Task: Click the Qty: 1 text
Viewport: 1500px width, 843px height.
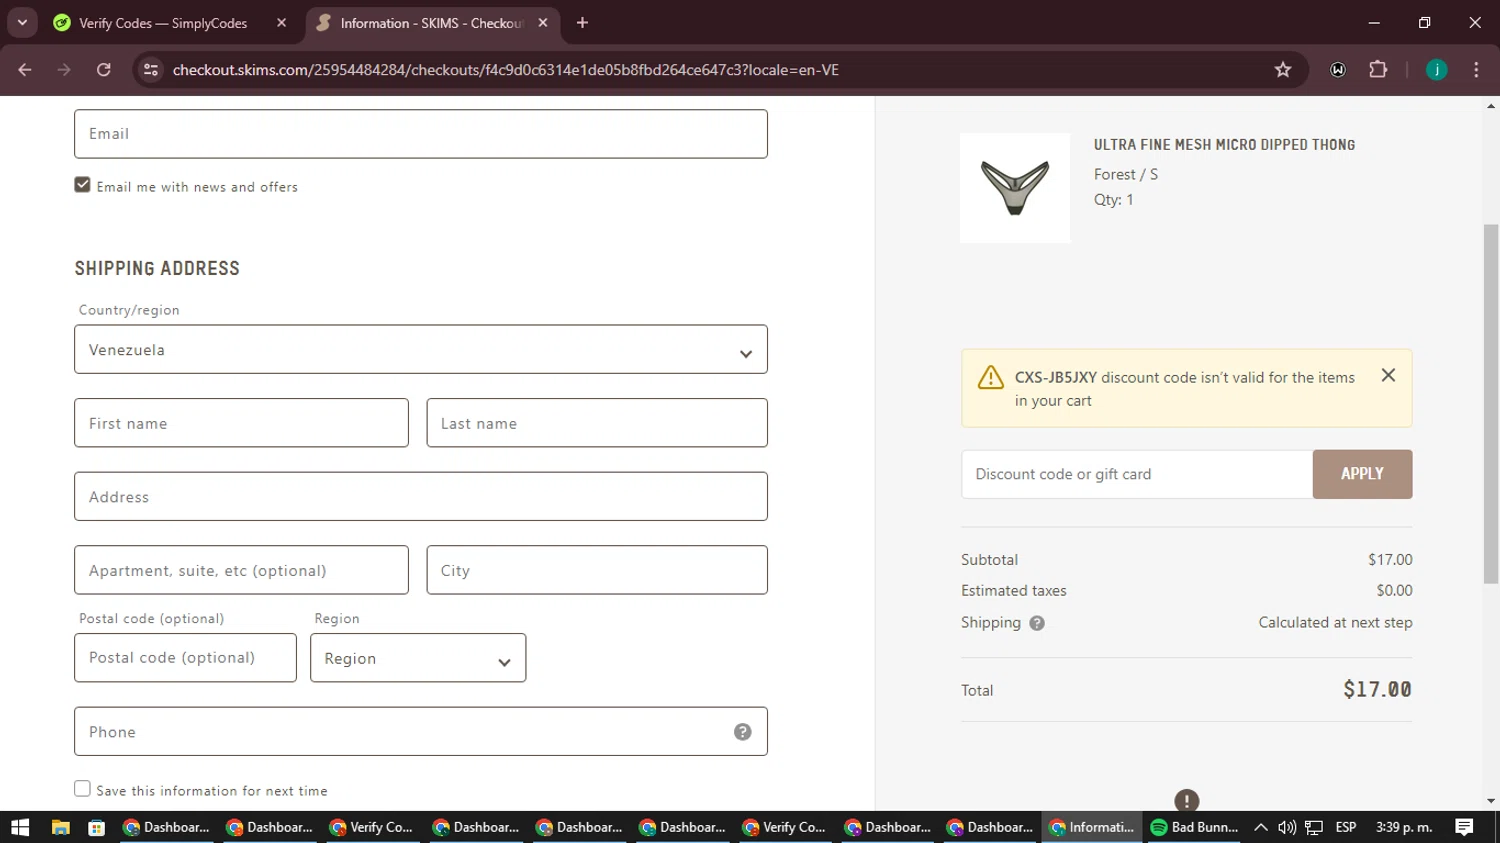Action: (x=1114, y=200)
